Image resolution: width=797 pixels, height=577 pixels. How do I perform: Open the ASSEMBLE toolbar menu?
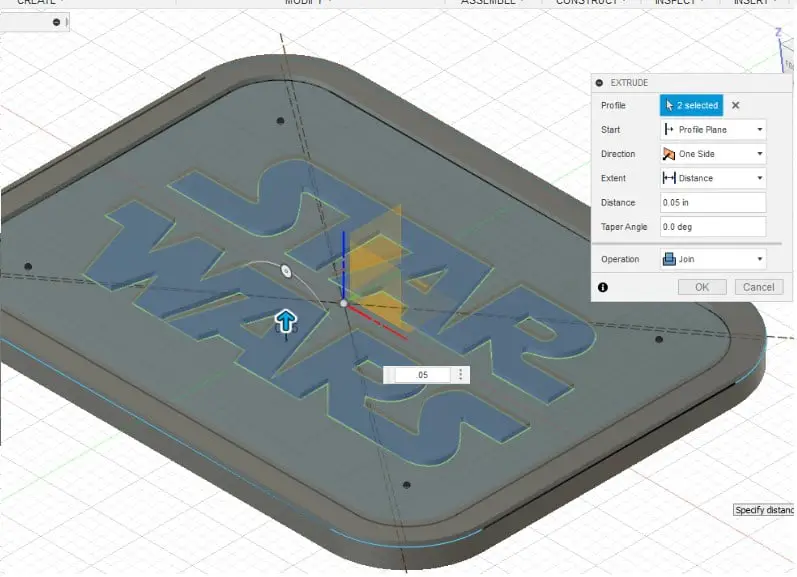click(491, 2)
